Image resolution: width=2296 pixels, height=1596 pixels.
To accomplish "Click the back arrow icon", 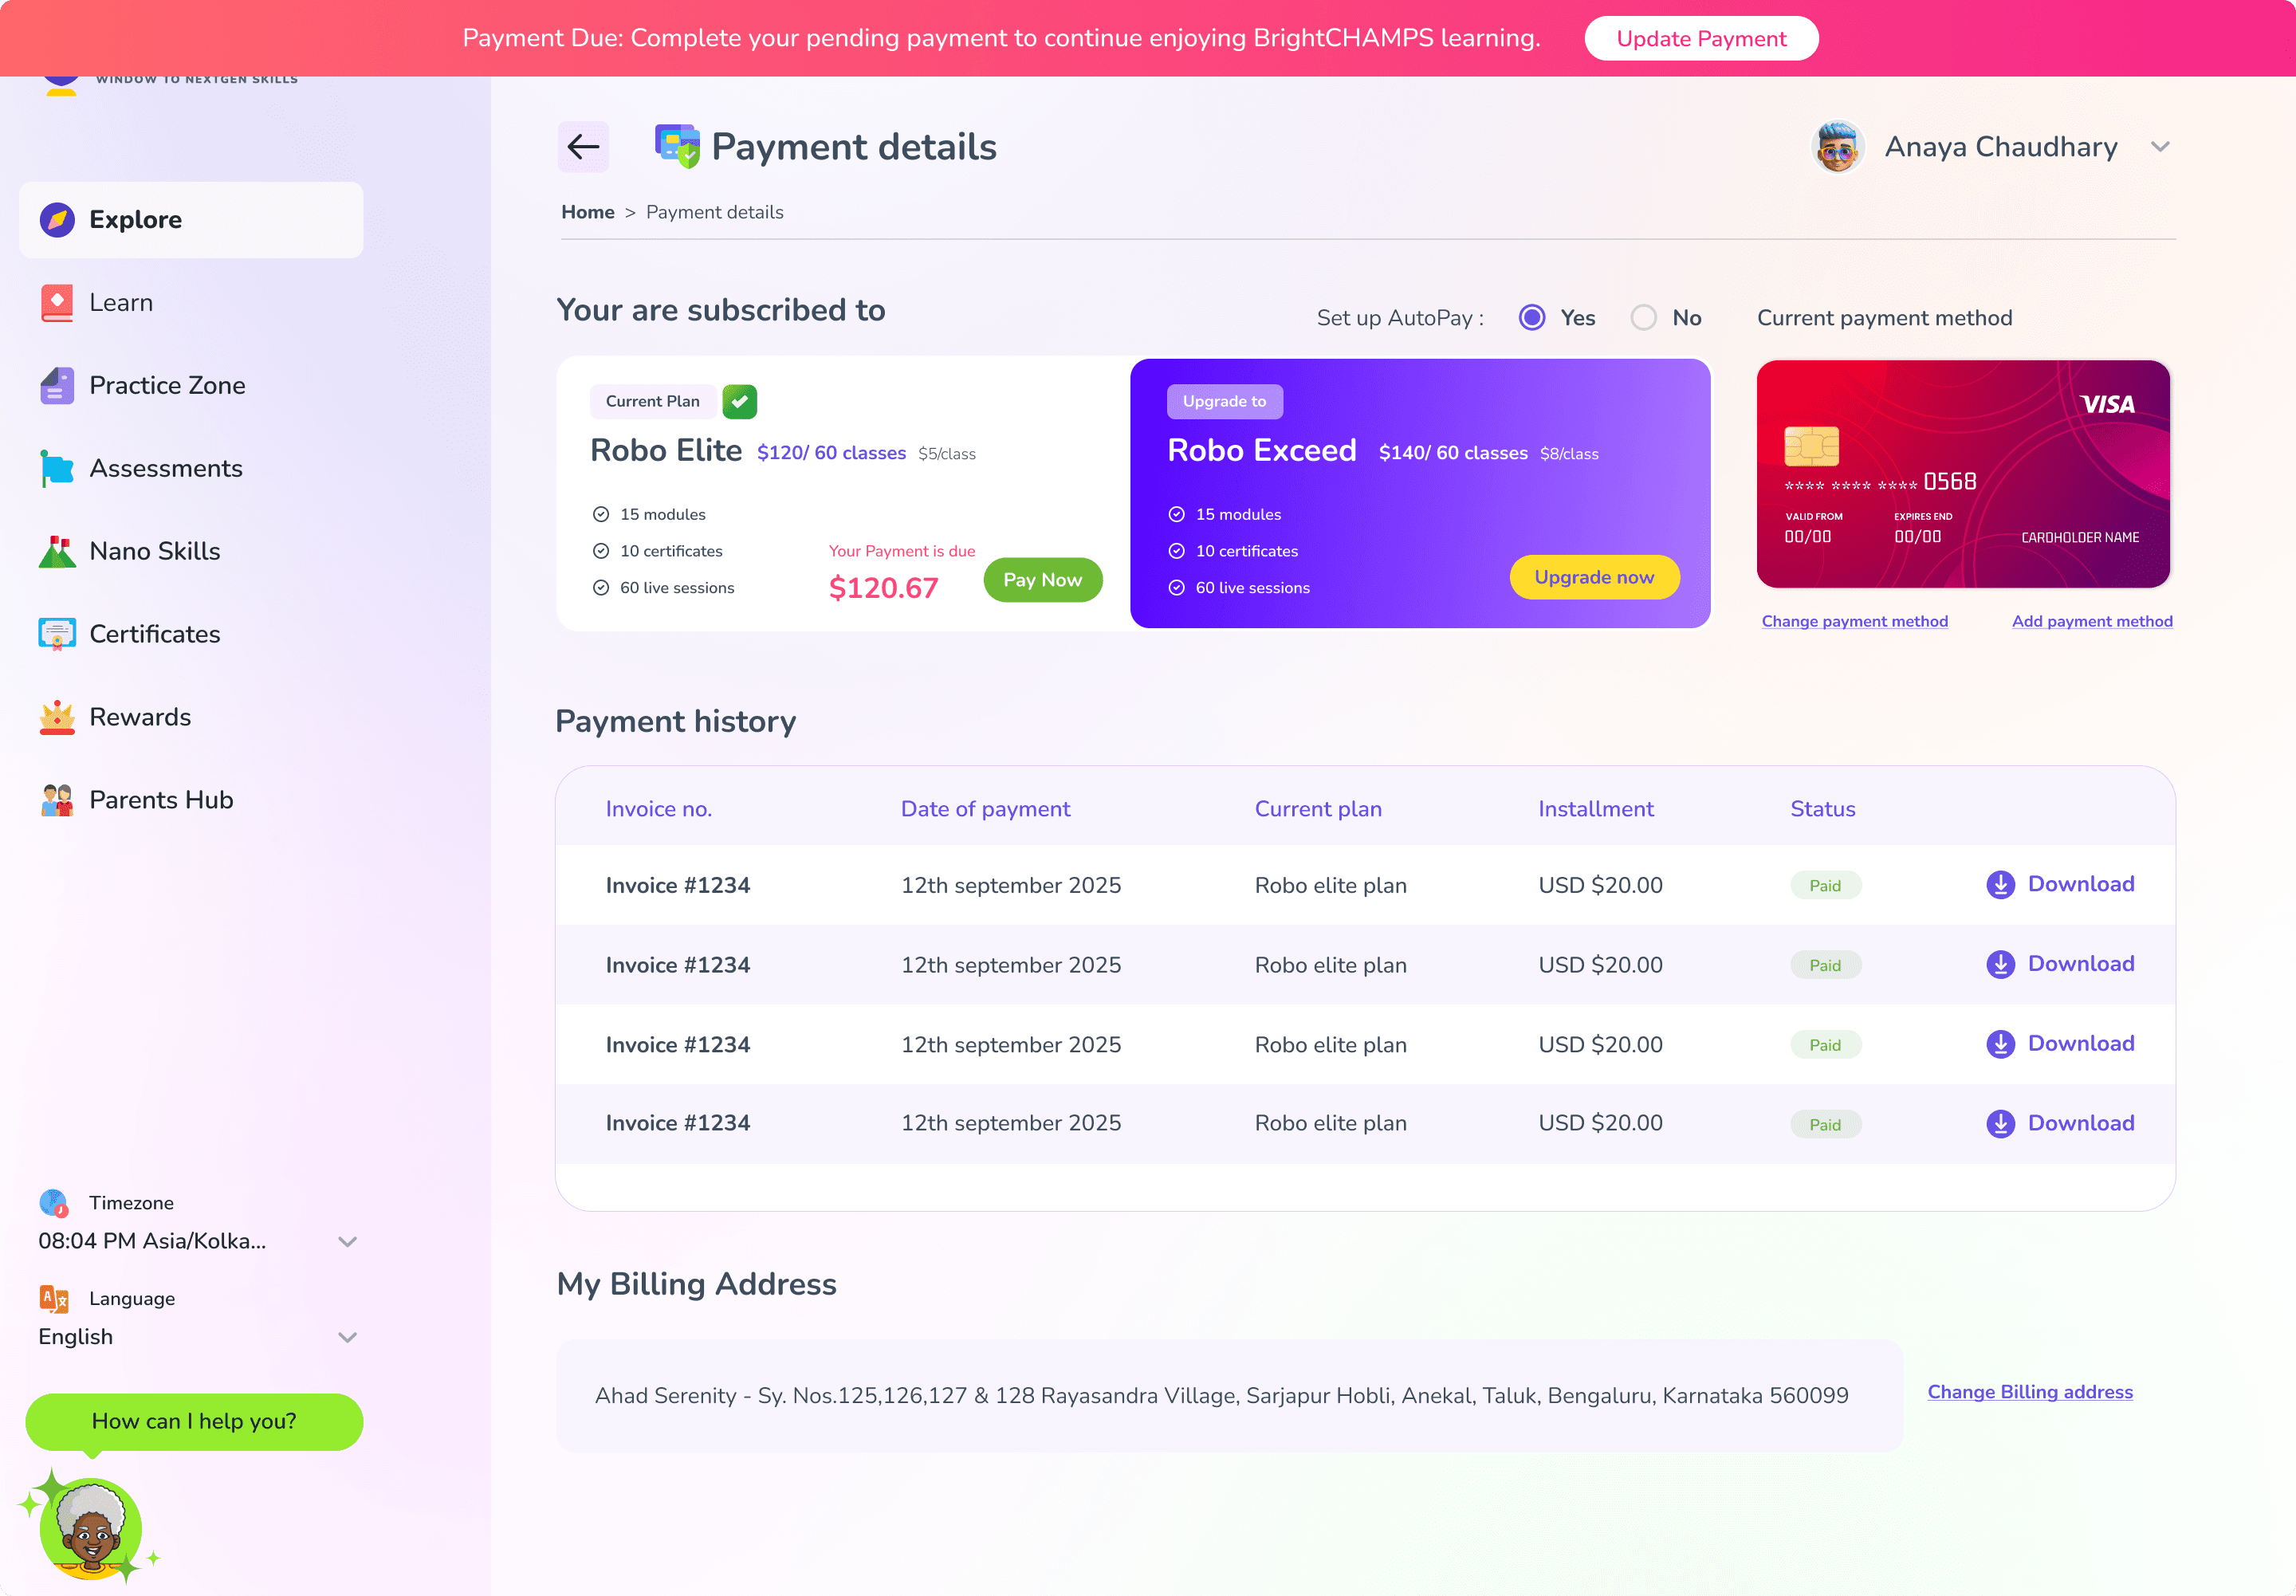I will 583,147.
